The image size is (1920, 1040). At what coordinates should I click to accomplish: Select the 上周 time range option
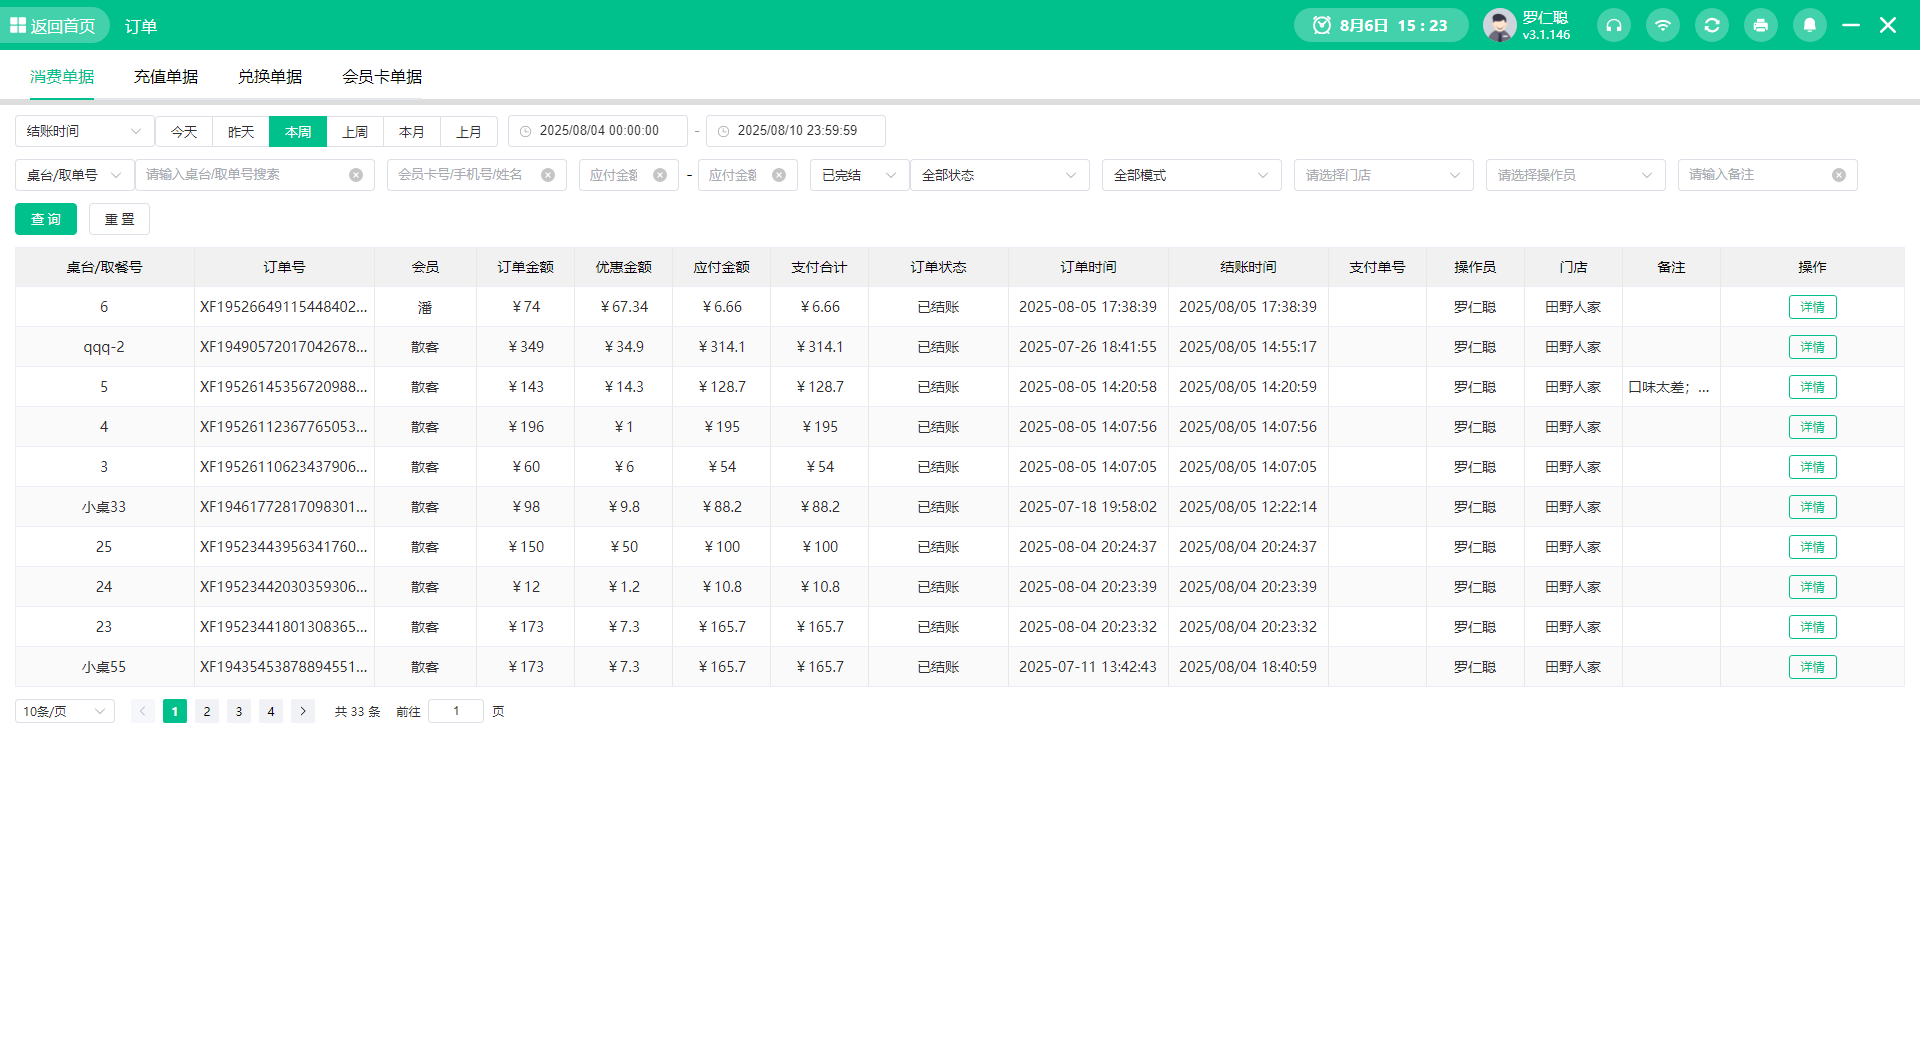(x=355, y=131)
